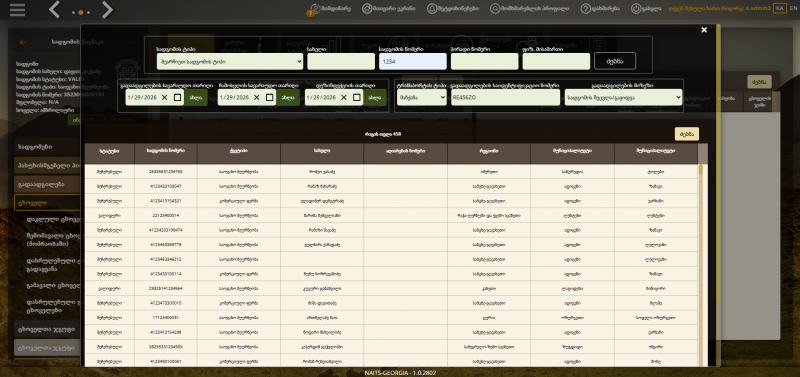
Task: Click the background page's yellow search button
Action: 759,82
